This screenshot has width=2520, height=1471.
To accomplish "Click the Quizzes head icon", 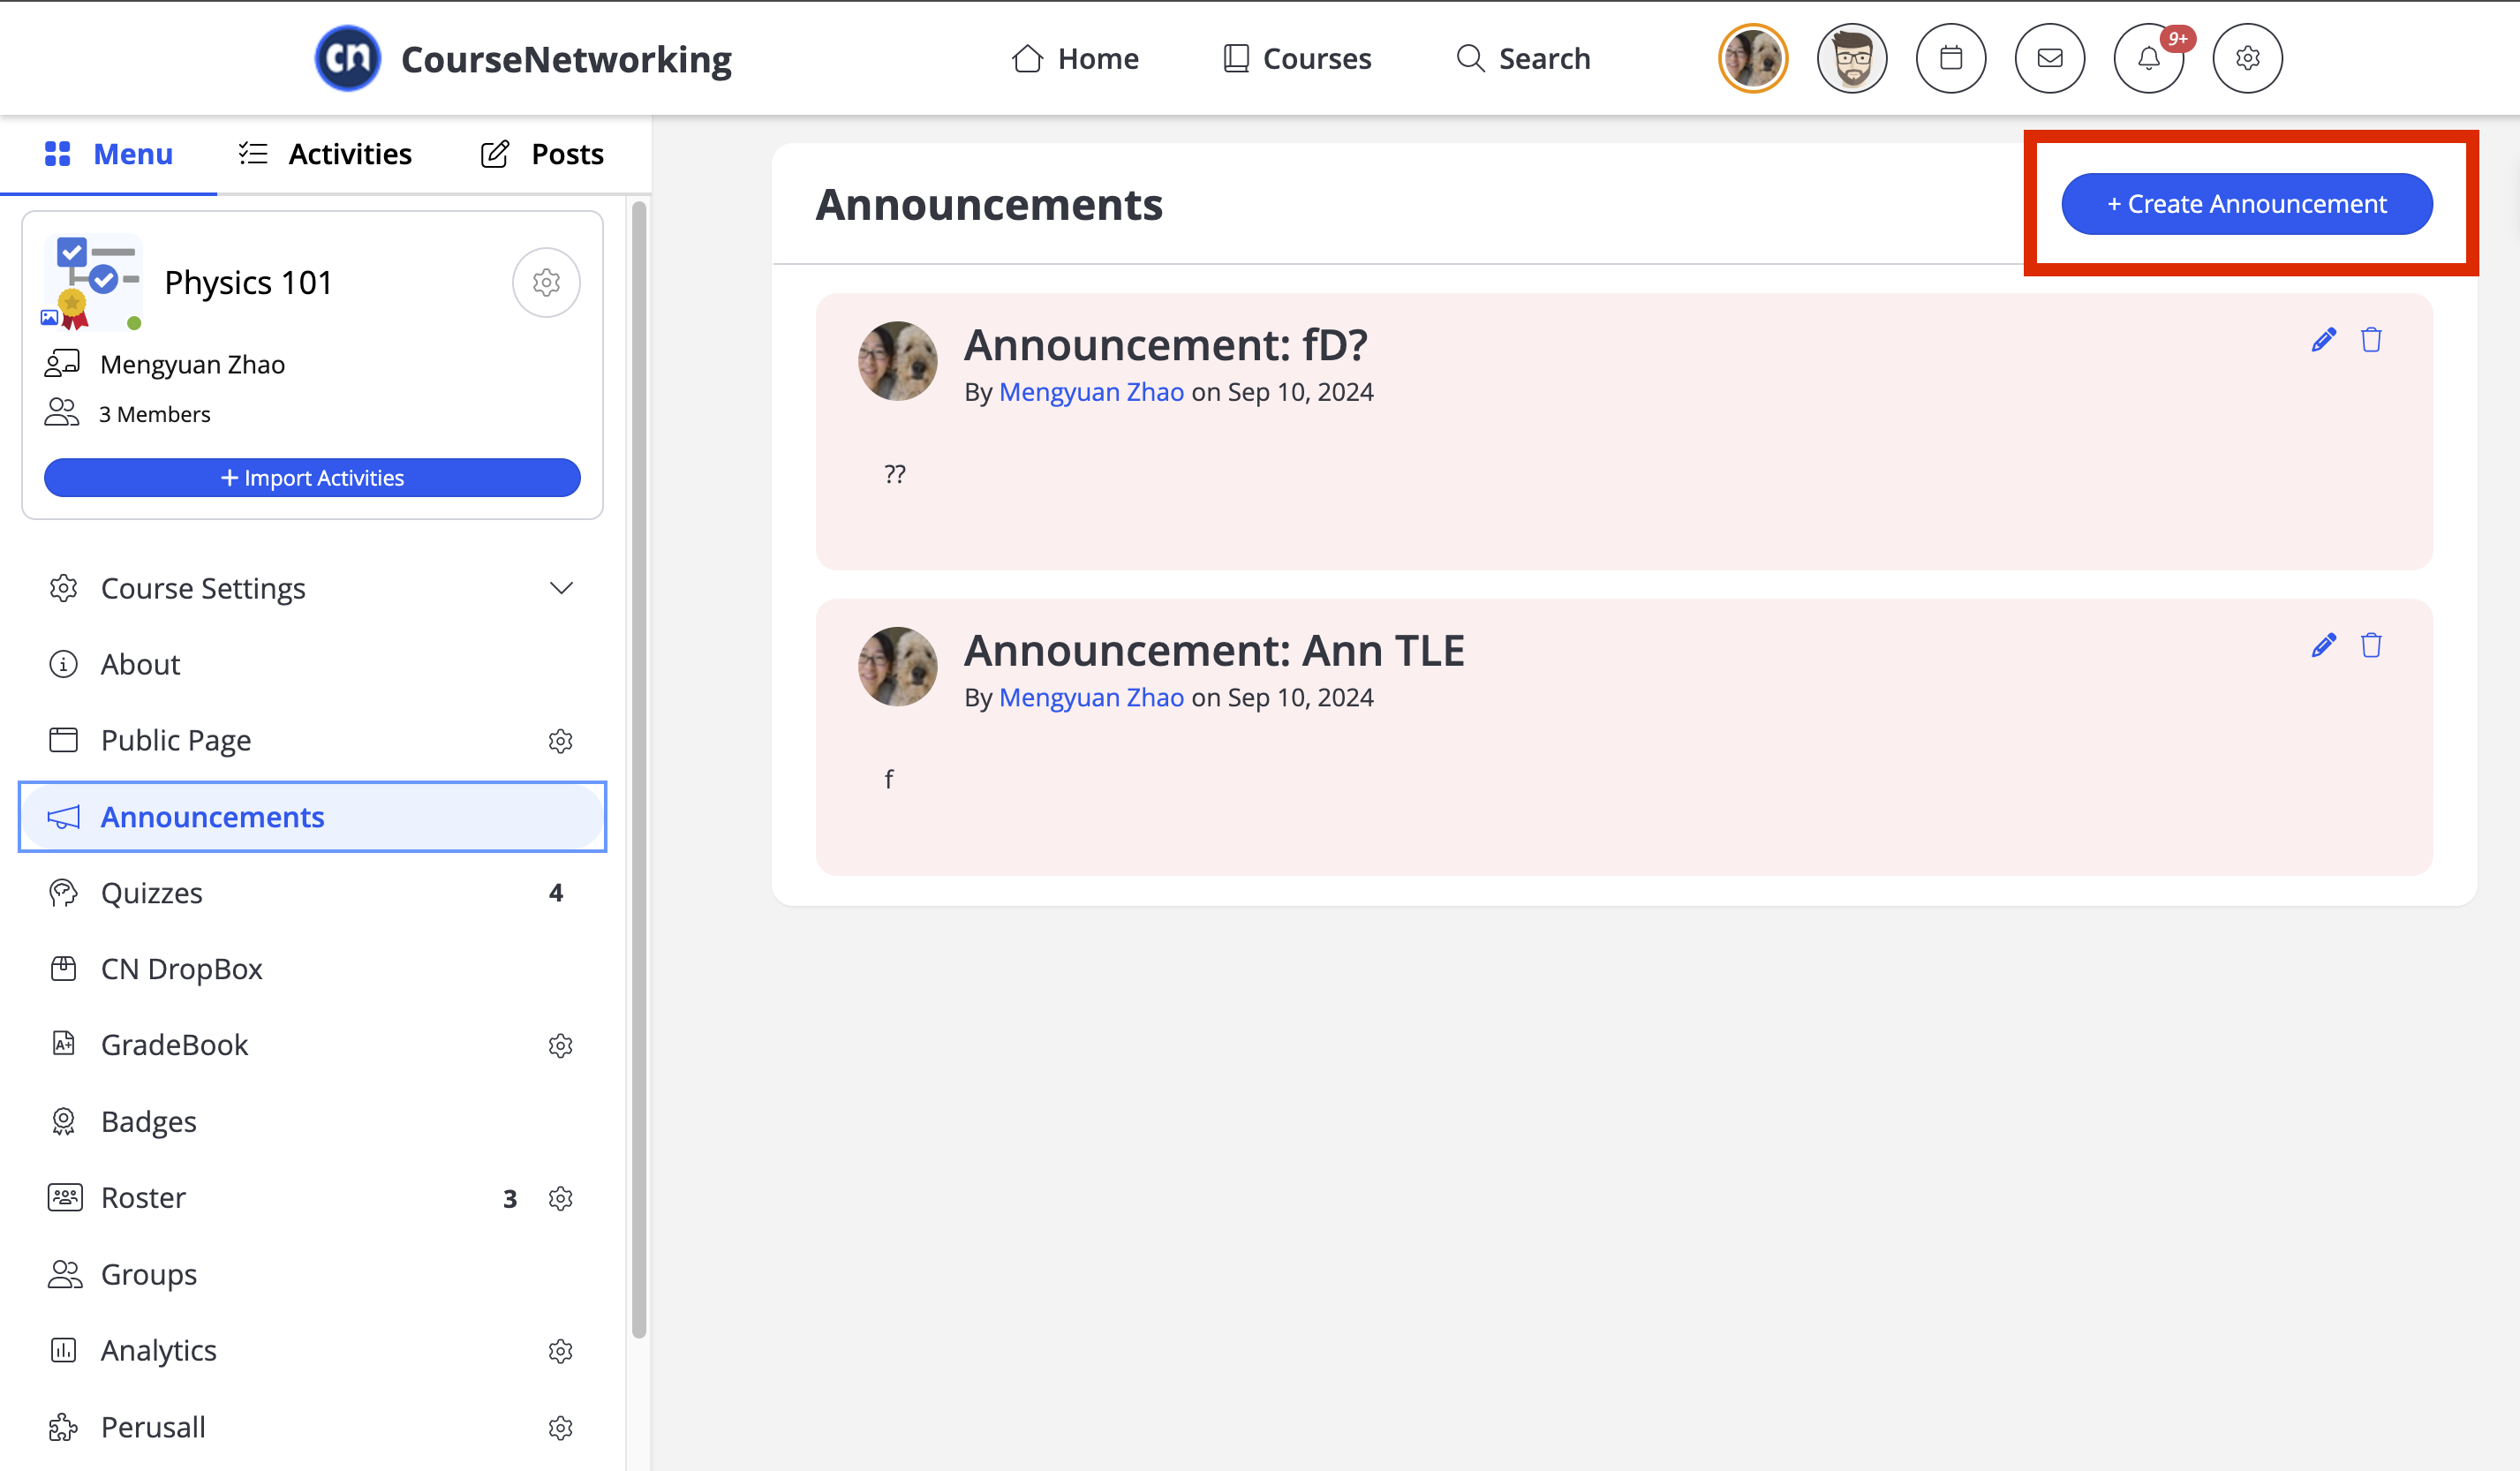I will pyautogui.click(x=63, y=893).
